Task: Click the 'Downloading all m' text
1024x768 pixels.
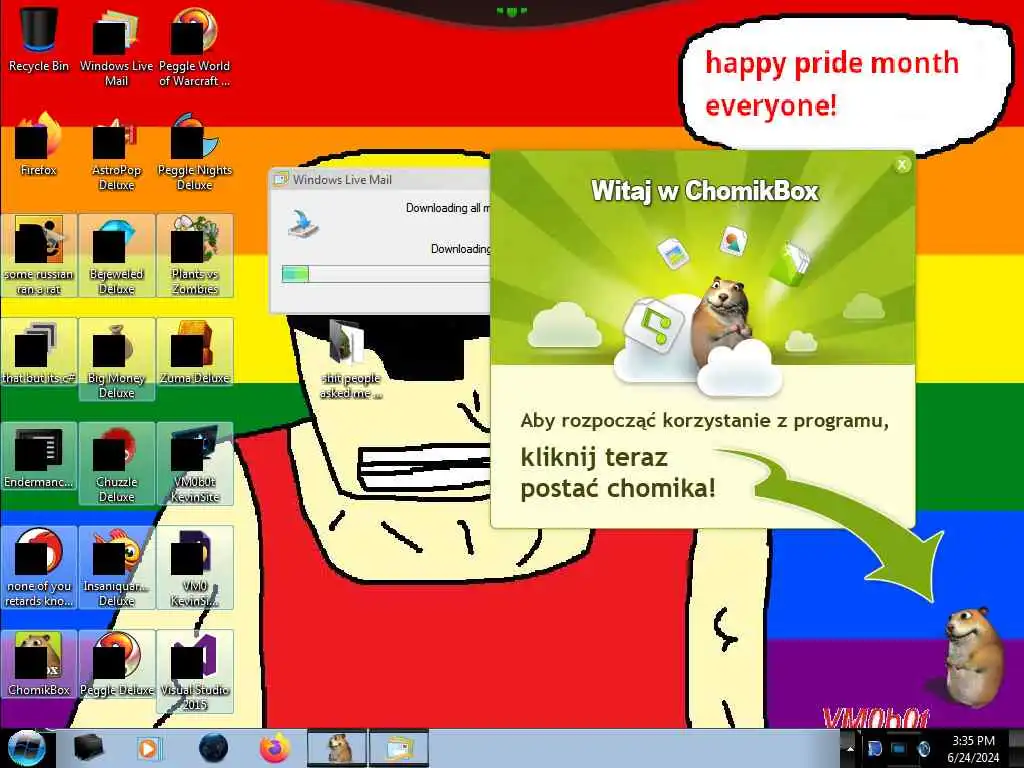Action: pyautogui.click(x=447, y=208)
